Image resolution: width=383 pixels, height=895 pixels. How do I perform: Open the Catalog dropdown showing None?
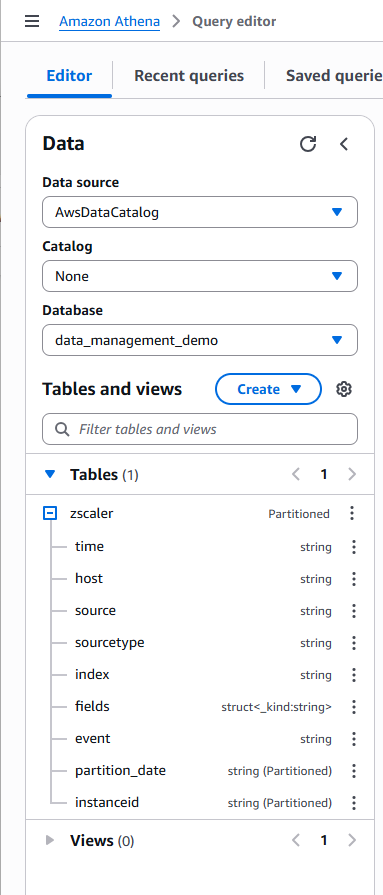click(x=200, y=276)
